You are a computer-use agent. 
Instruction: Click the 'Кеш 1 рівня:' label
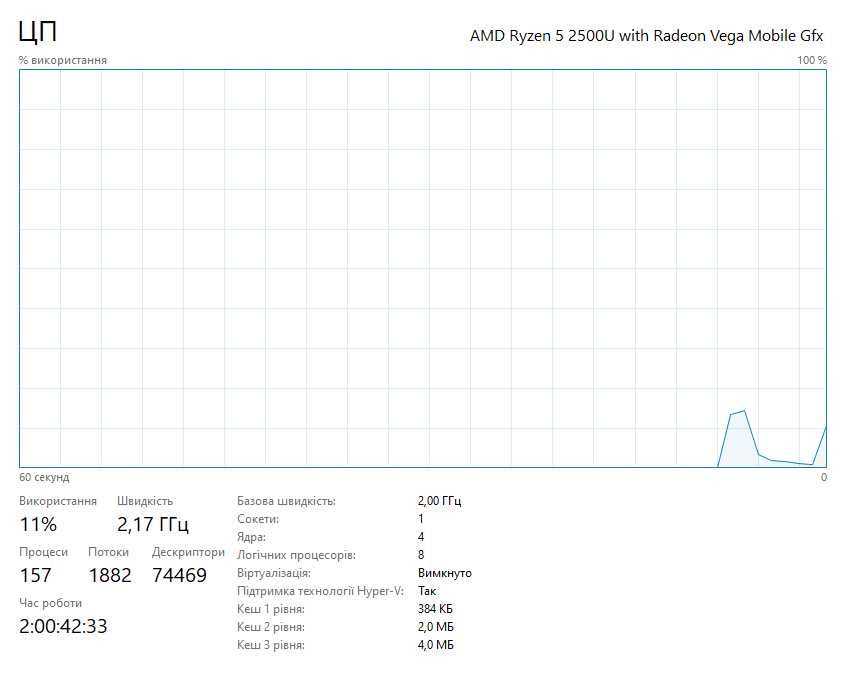click(x=271, y=609)
